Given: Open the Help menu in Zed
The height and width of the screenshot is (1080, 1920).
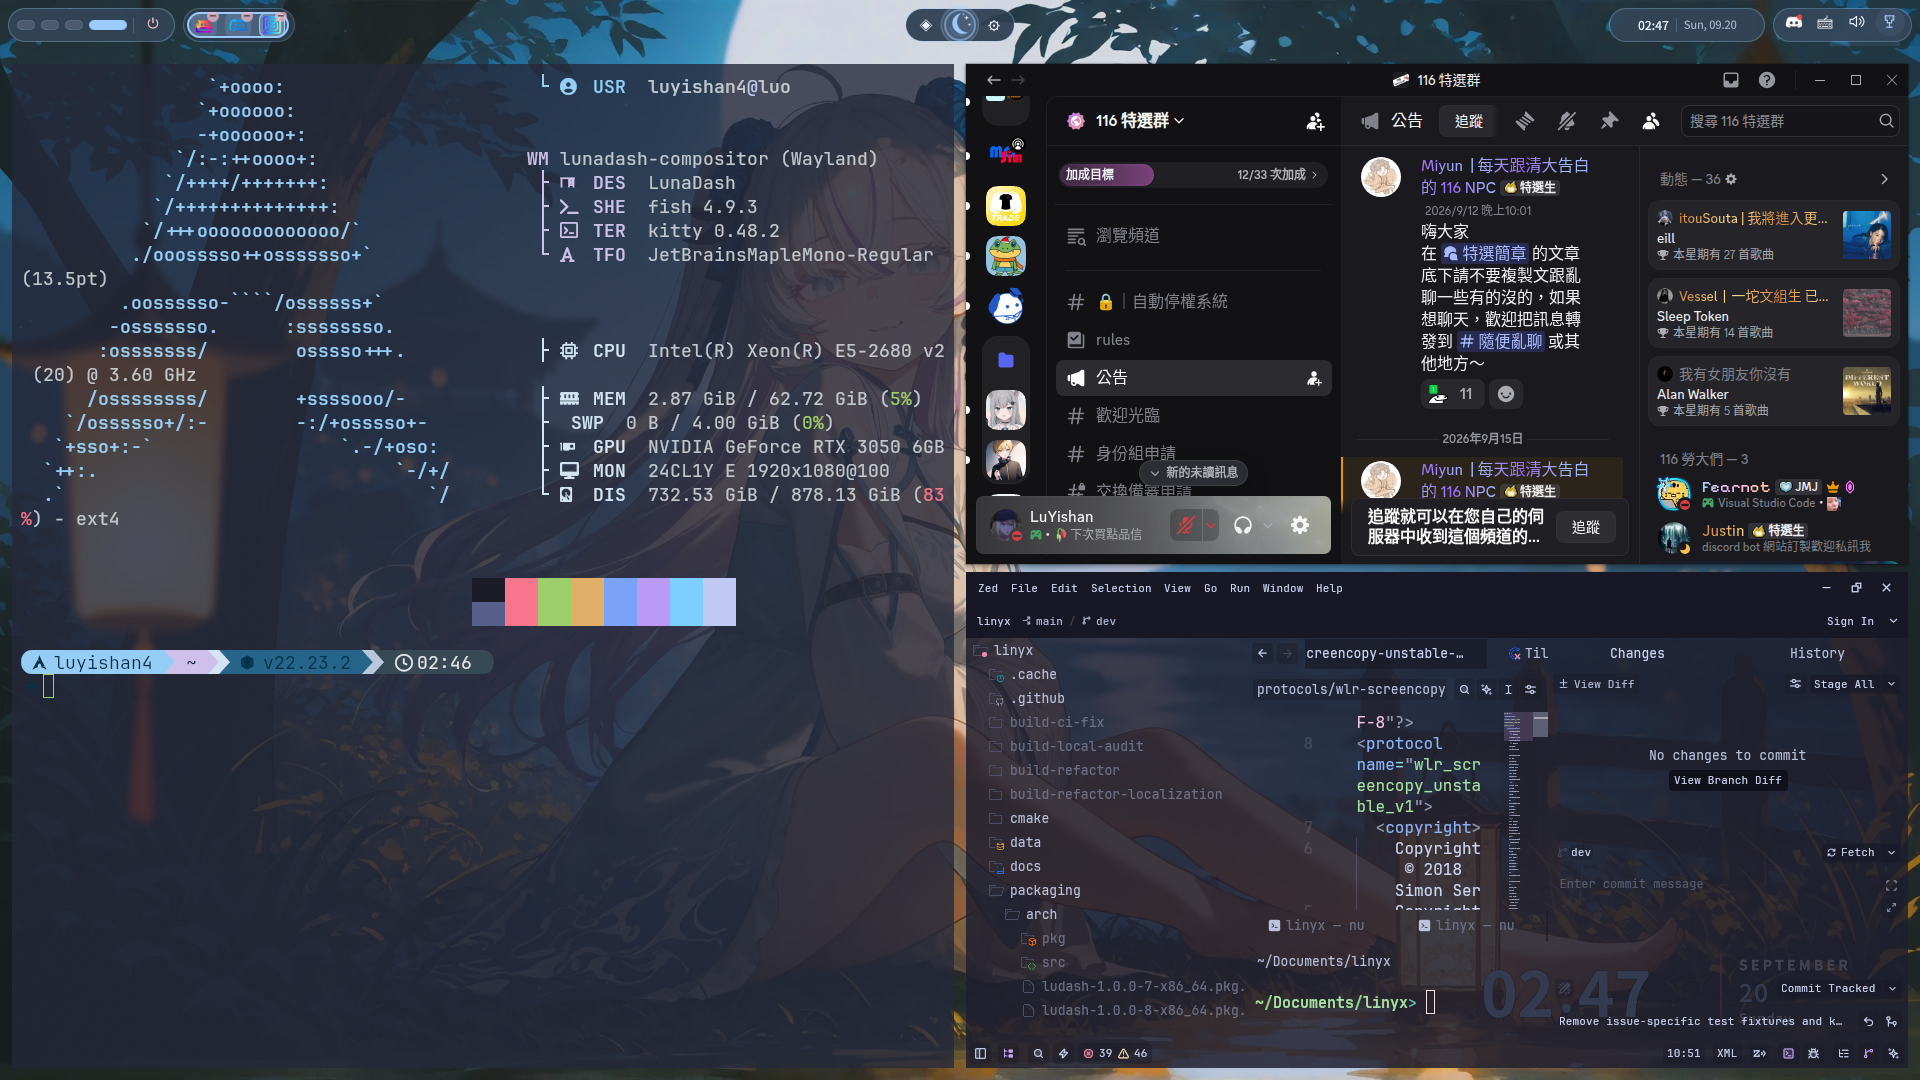Looking at the screenshot, I should click(1329, 589).
